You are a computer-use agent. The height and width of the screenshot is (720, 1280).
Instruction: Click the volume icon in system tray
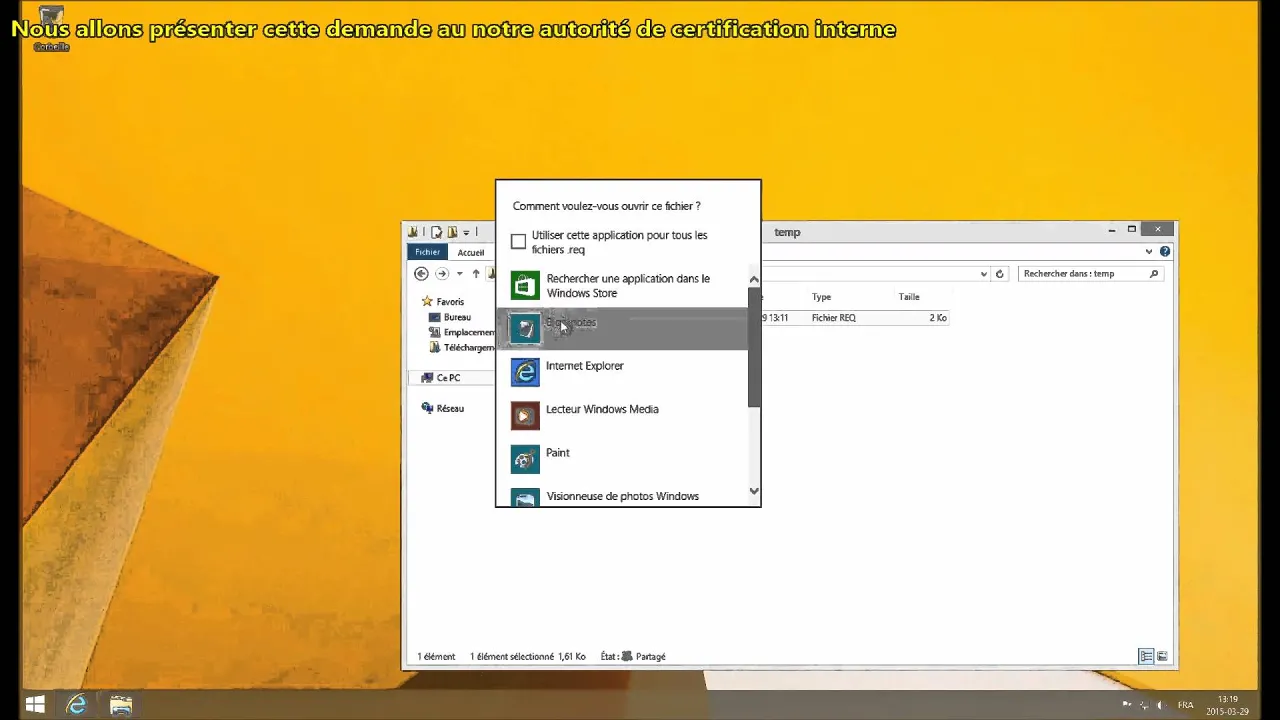coord(1163,705)
